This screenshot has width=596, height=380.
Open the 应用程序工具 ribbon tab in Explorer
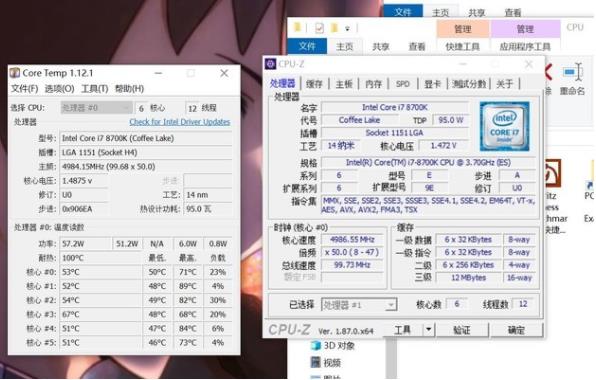click(525, 47)
